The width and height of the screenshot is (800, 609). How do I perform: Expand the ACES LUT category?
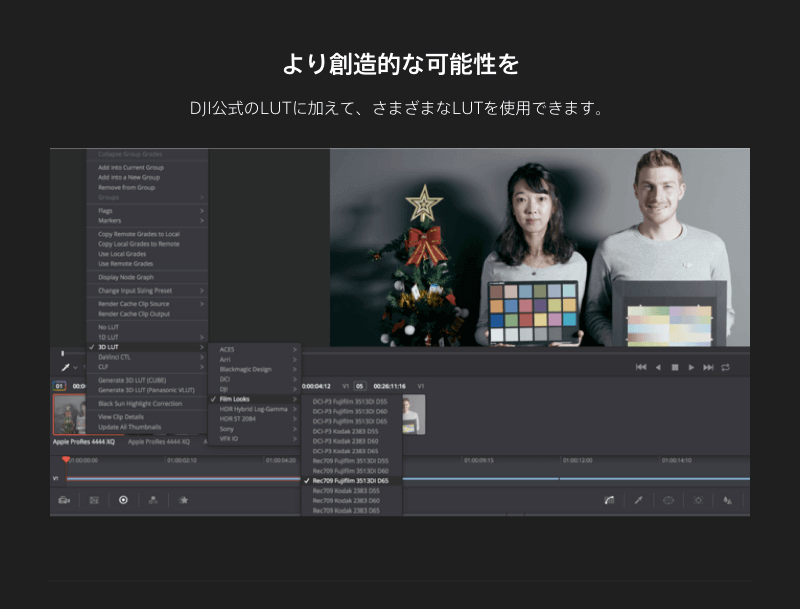pyautogui.click(x=255, y=349)
